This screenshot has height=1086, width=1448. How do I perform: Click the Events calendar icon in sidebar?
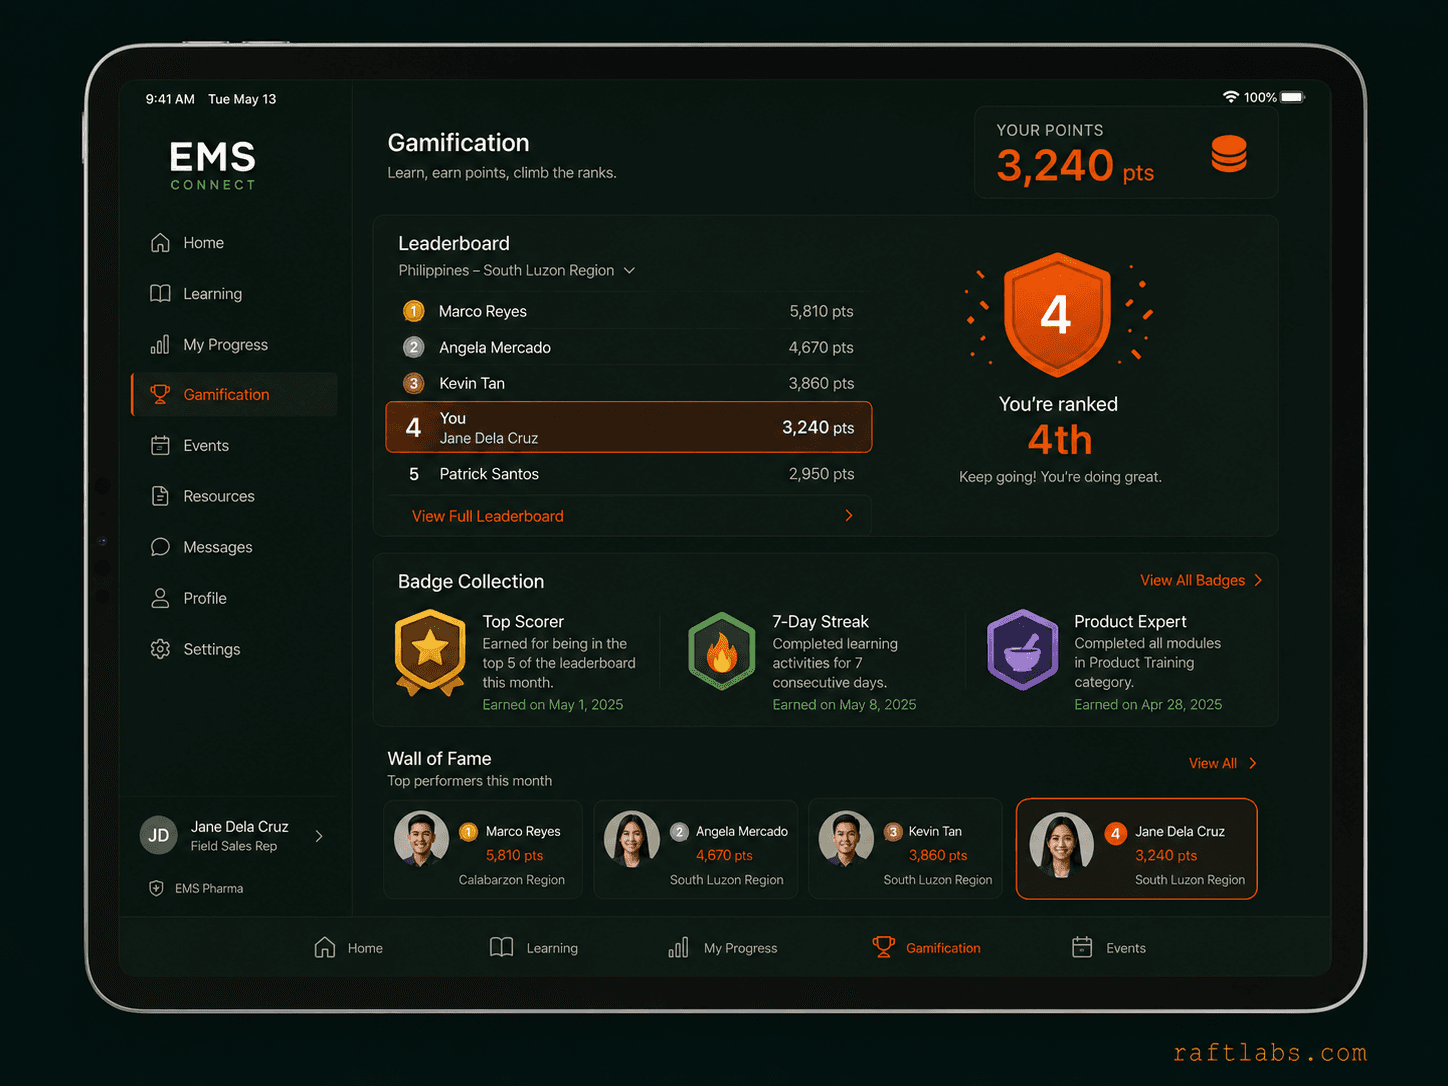[x=160, y=446]
